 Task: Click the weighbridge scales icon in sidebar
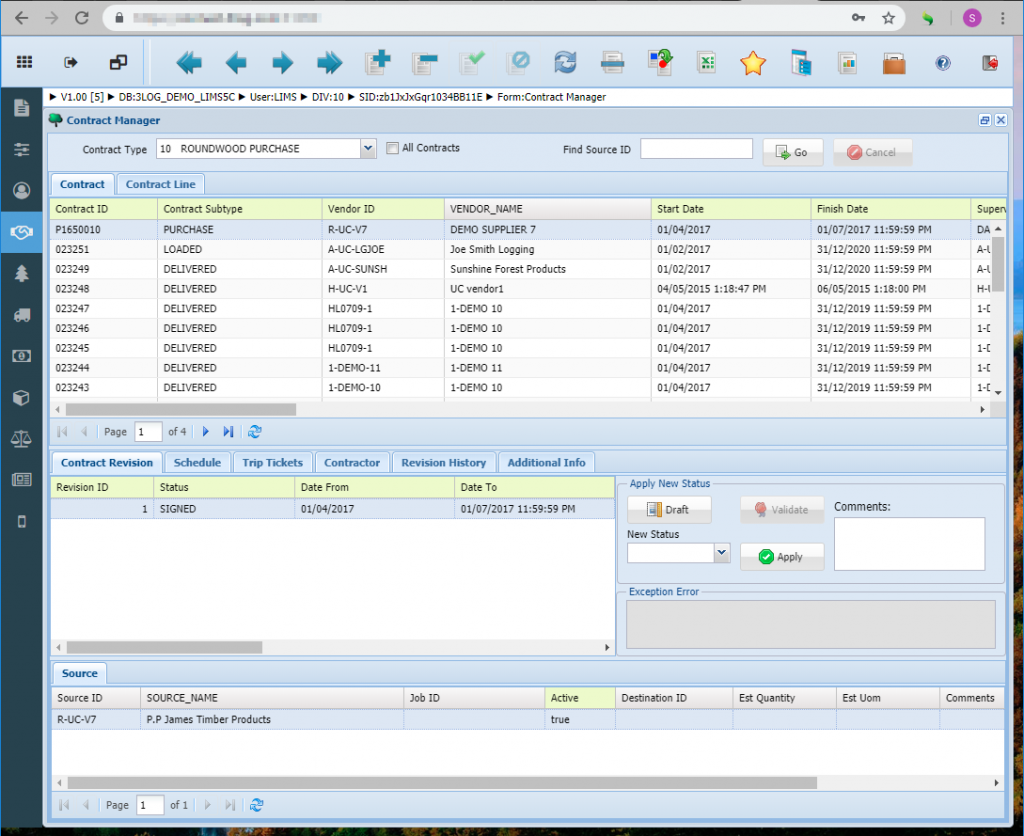21,438
